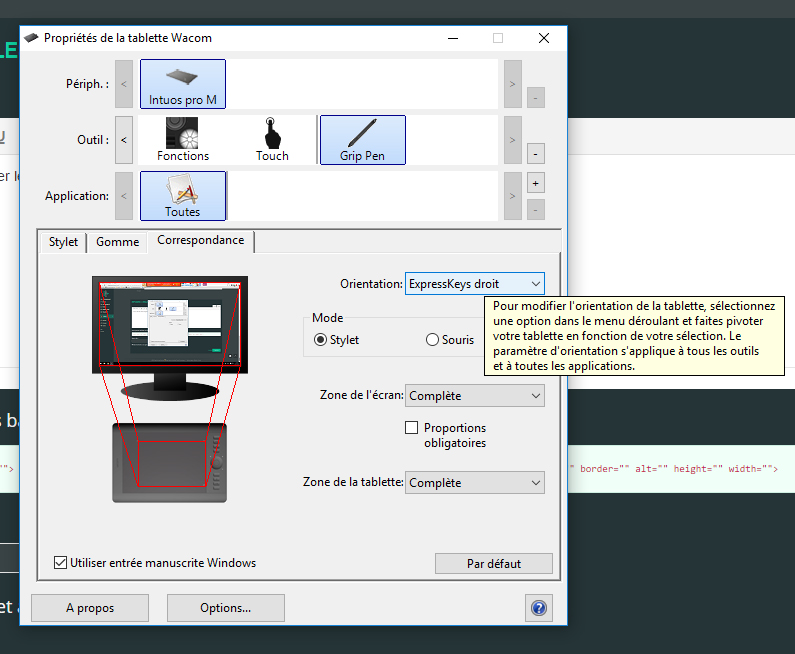795x654 pixels.
Task: Add an application with the plus button
Action: pyautogui.click(x=536, y=184)
